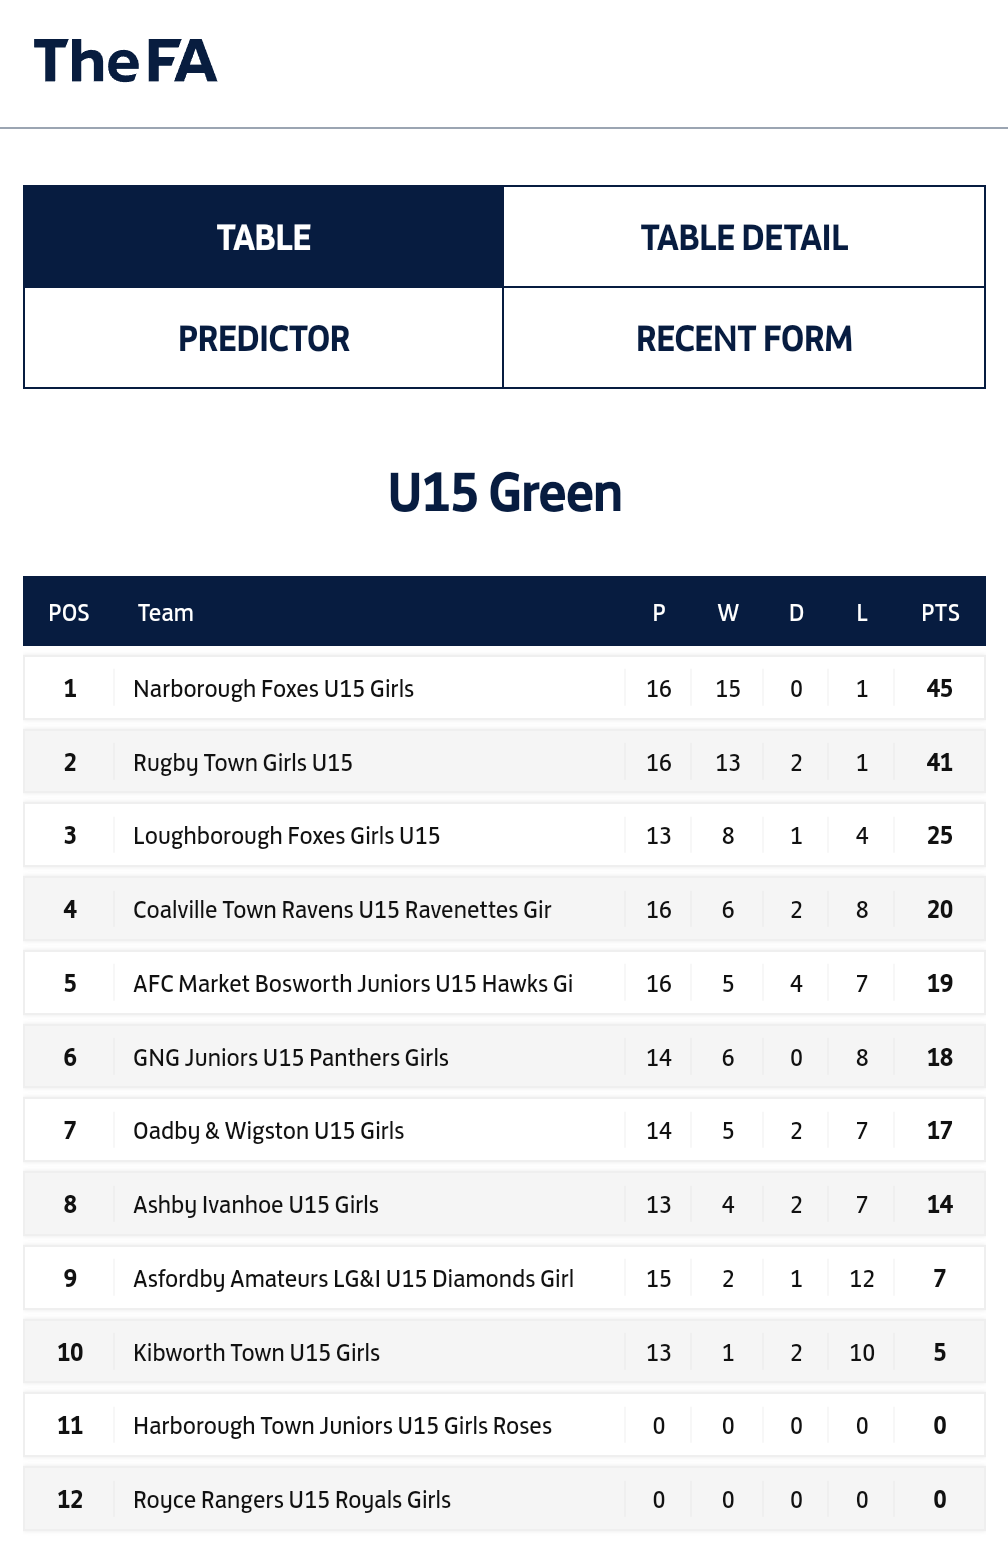Select Kibworth Town U15 Girls
The width and height of the screenshot is (1008, 1549).
[257, 1353]
